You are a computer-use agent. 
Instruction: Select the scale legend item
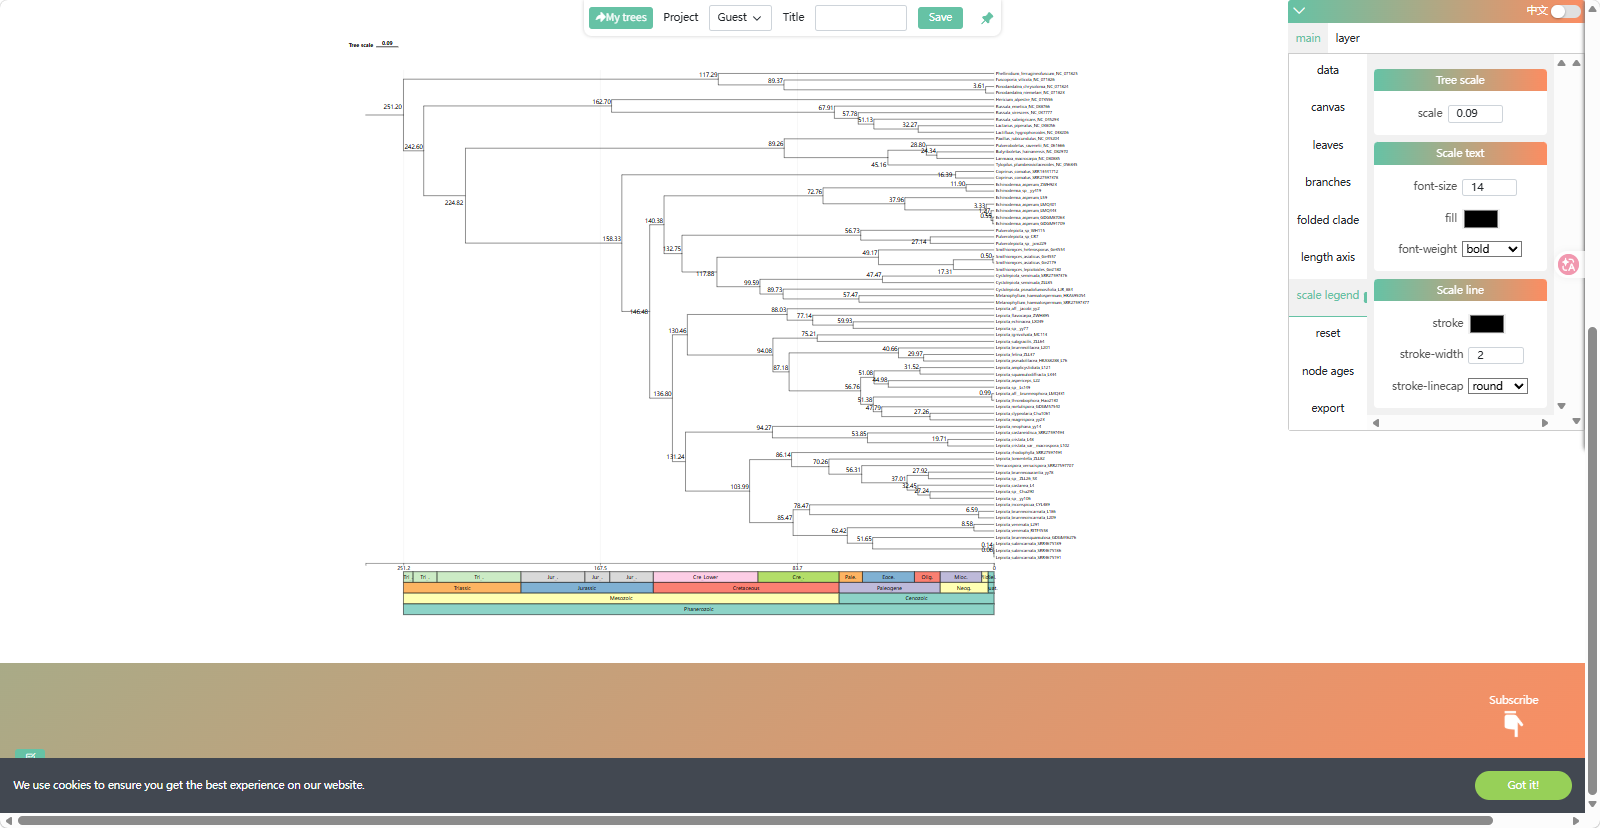pos(1328,295)
